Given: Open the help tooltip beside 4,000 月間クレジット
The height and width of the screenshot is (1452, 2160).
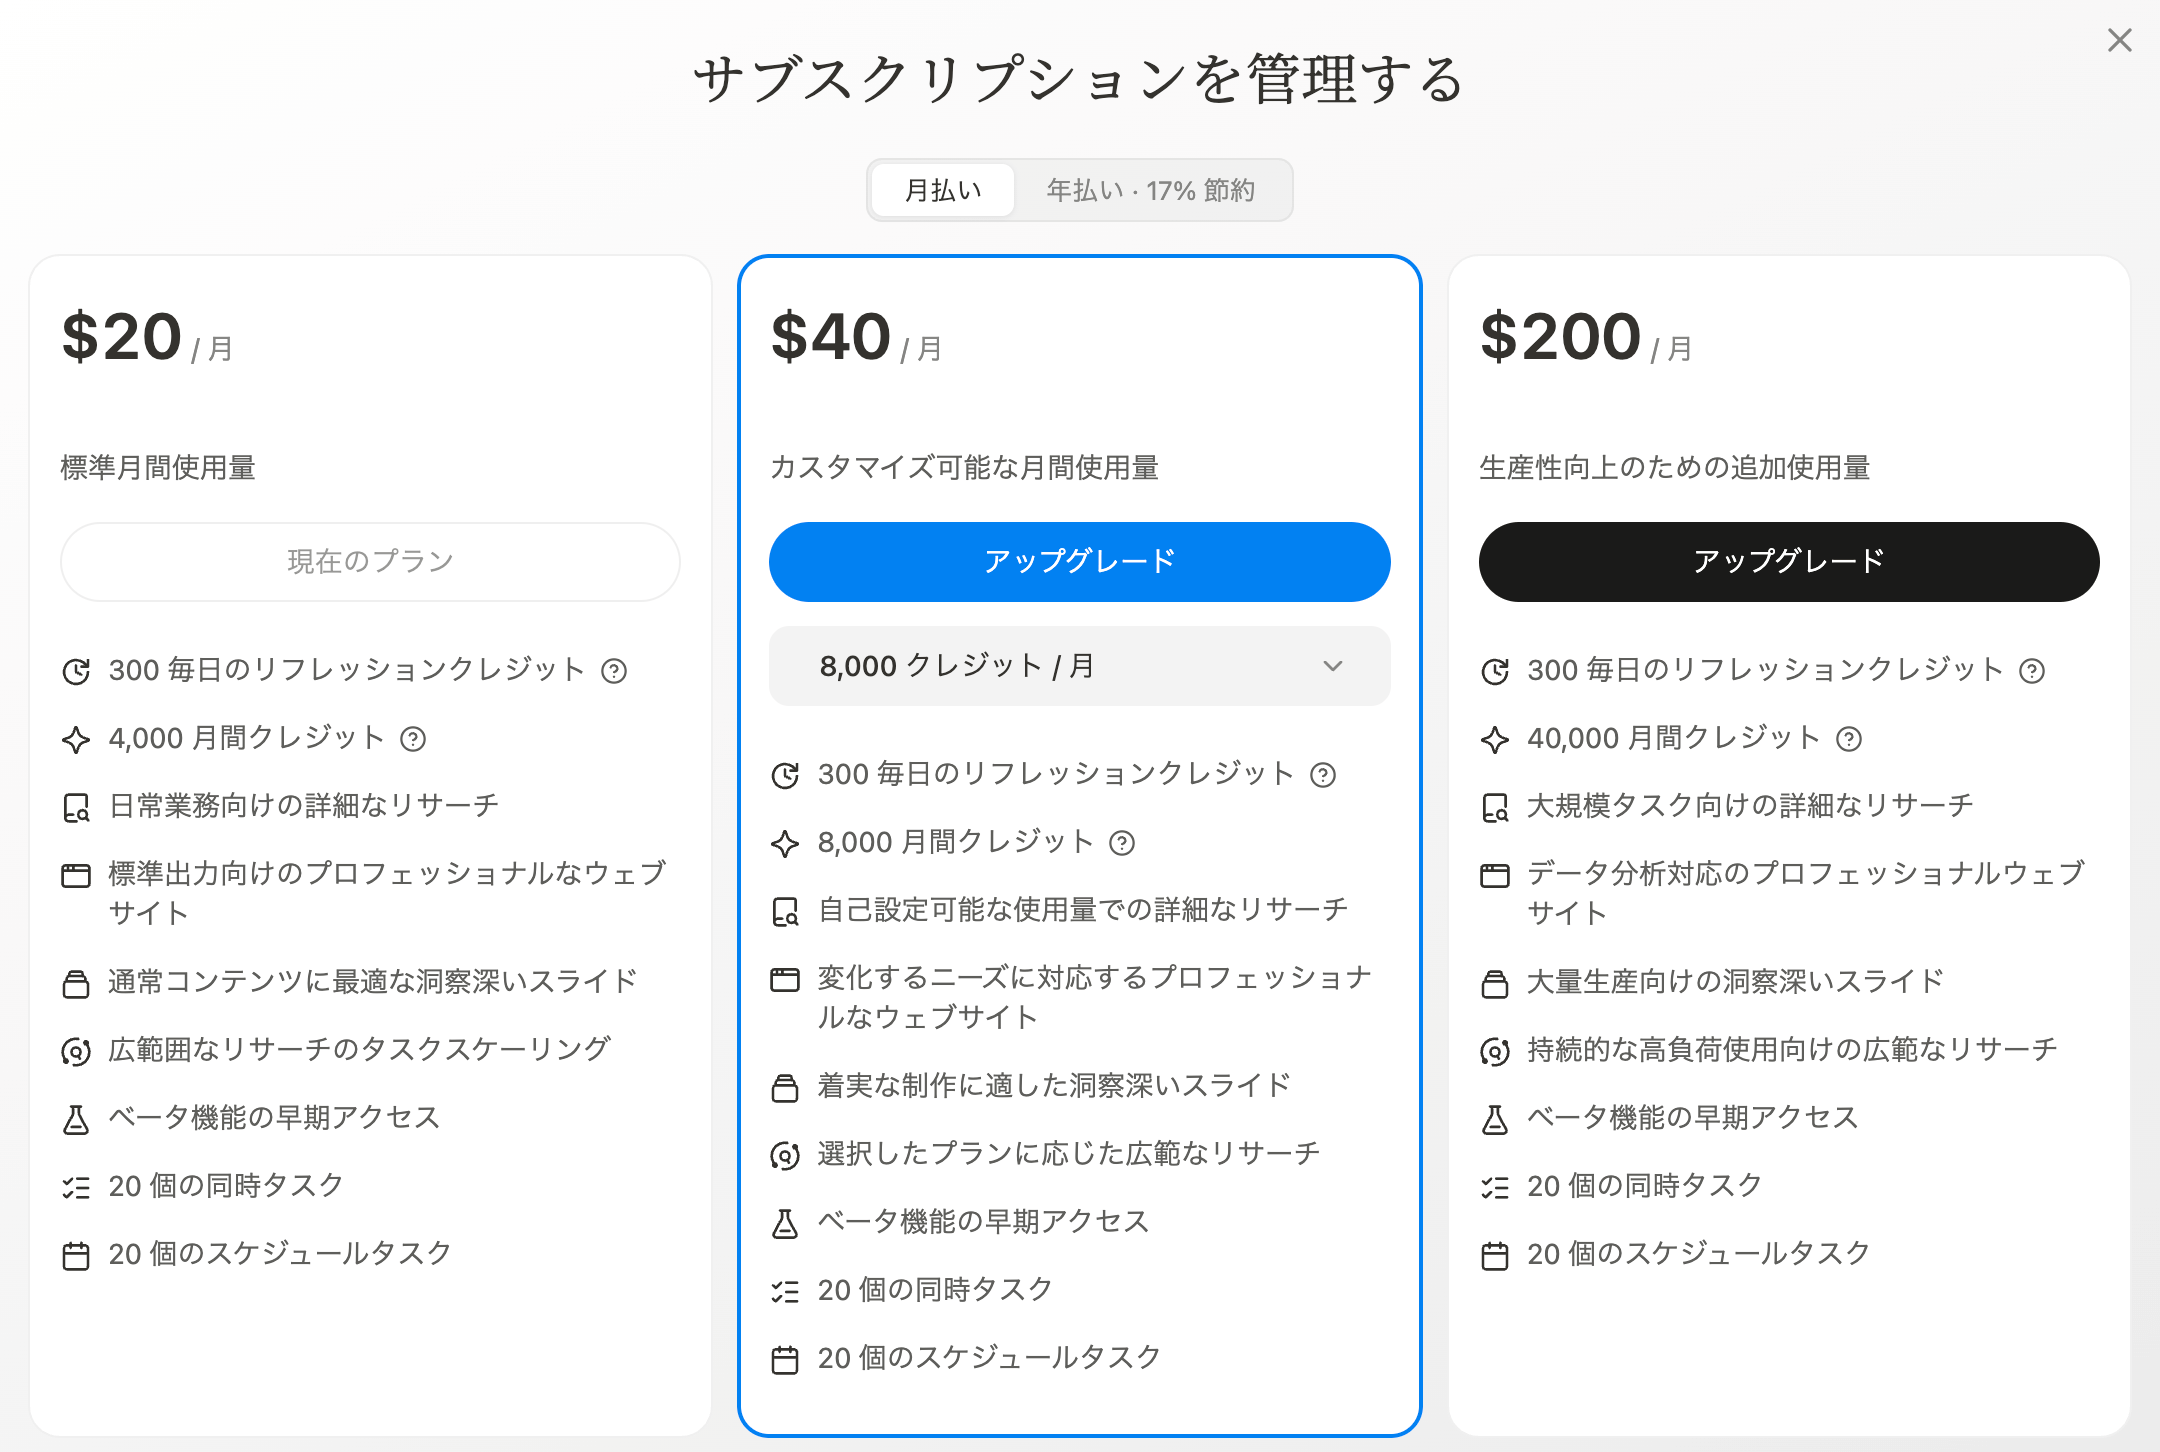Looking at the screenshot, I should pyautogui.click(x=411, y=740).
